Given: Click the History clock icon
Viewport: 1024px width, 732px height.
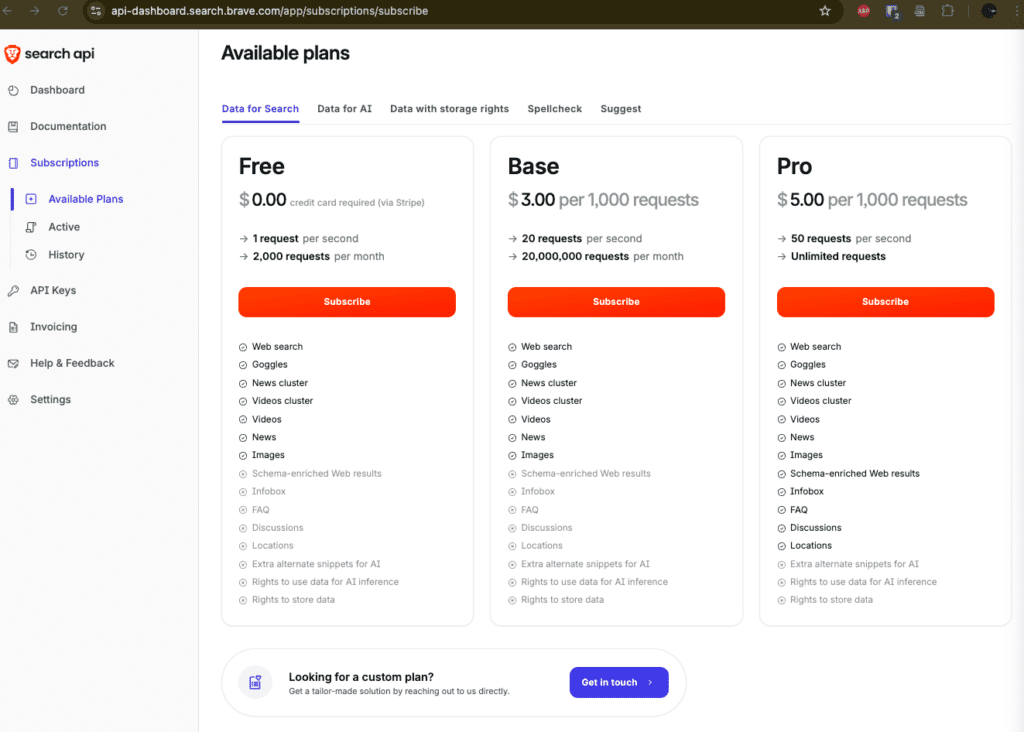Looking at the screenshot, I should pos(31,255).
